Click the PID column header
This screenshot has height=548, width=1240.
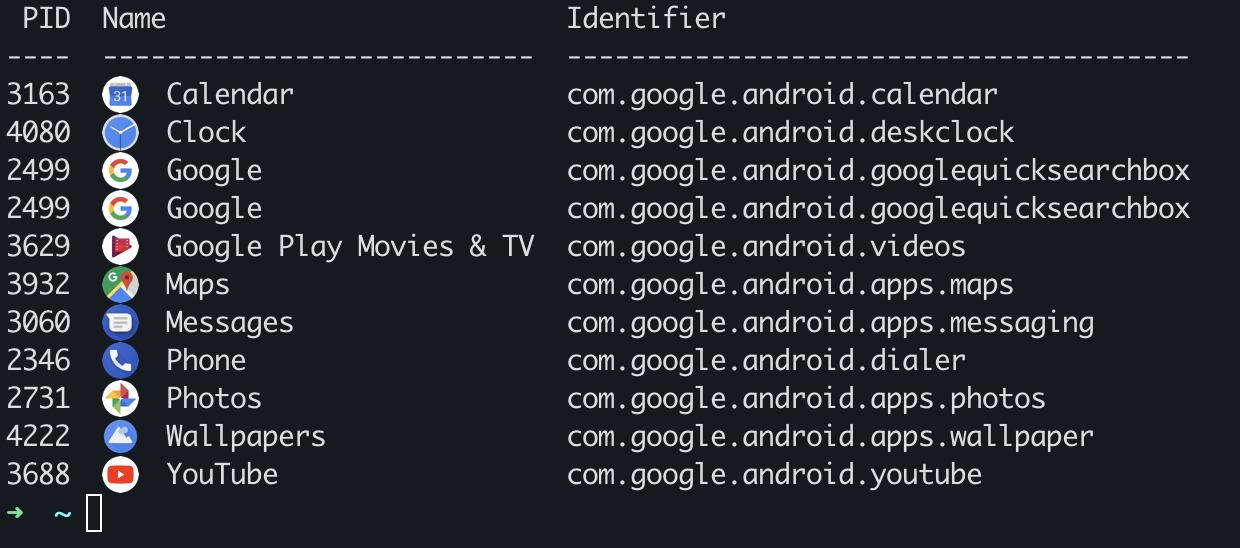tap(46, 18)
